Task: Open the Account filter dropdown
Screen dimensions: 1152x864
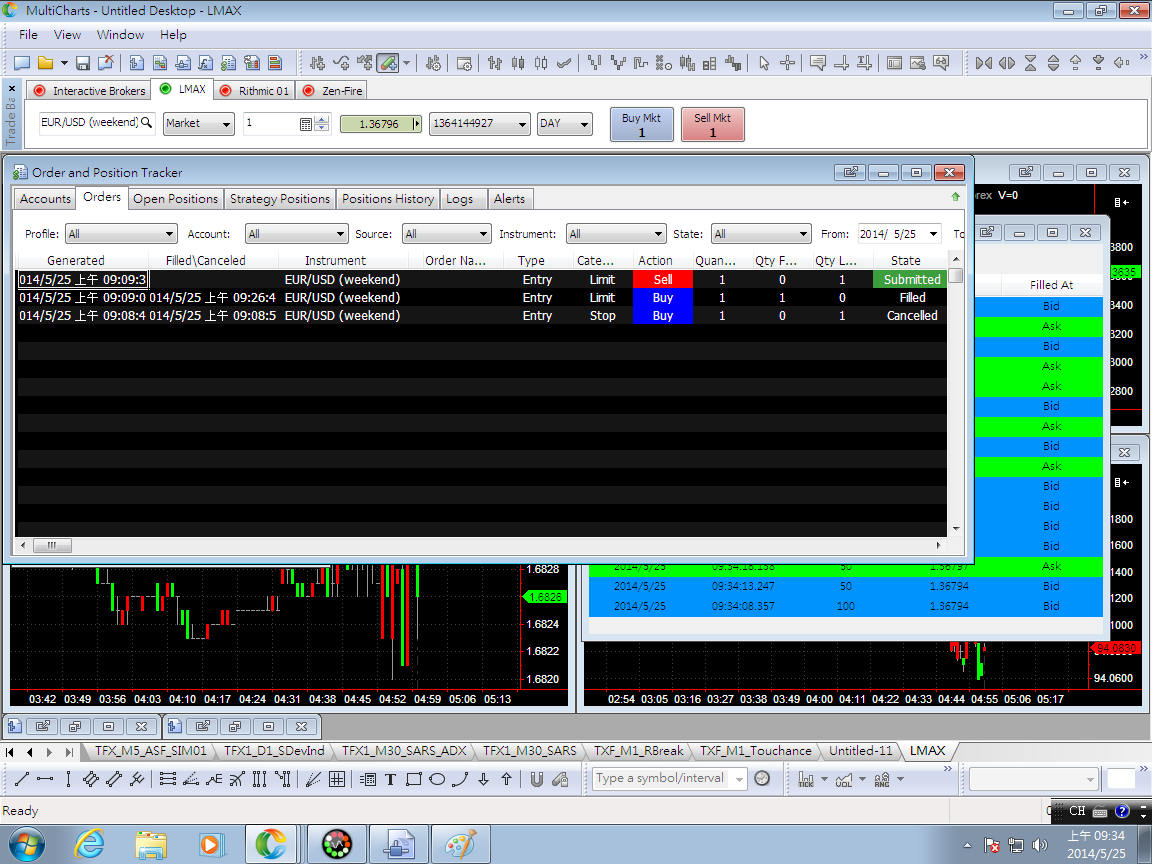Action: tap(296, 234)
